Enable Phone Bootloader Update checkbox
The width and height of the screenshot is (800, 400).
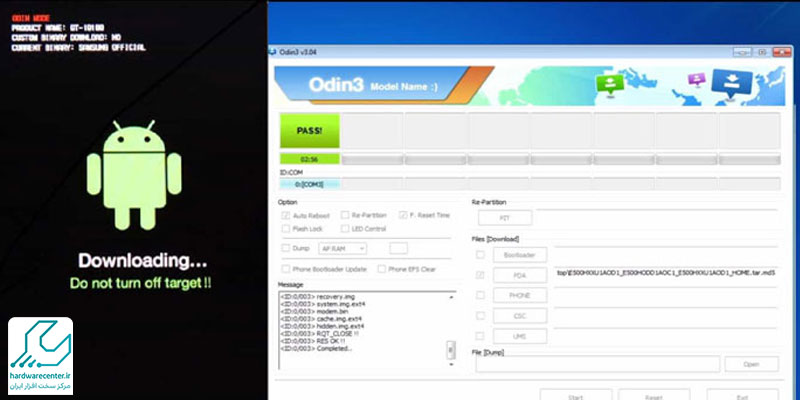pos(286,269)
